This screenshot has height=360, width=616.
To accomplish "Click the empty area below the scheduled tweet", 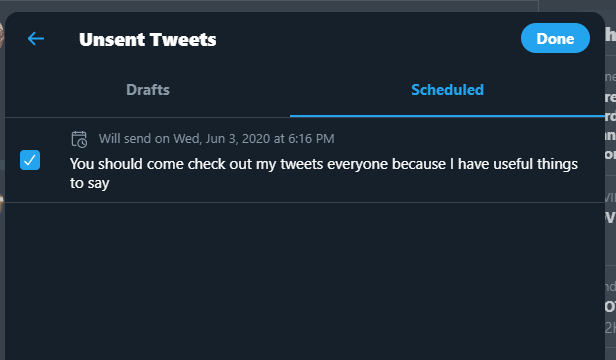I will (x=304, y=281).
